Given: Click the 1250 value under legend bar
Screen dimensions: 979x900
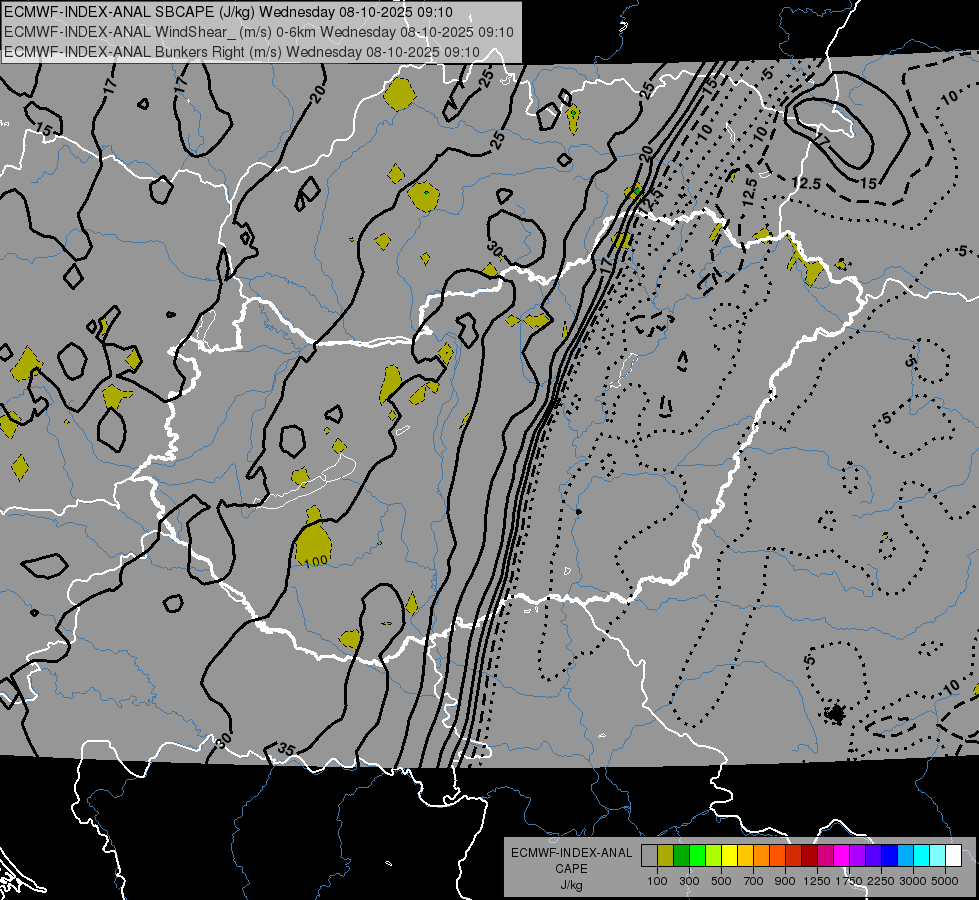Looking at the screenshot, I should (x=817, y=881).
